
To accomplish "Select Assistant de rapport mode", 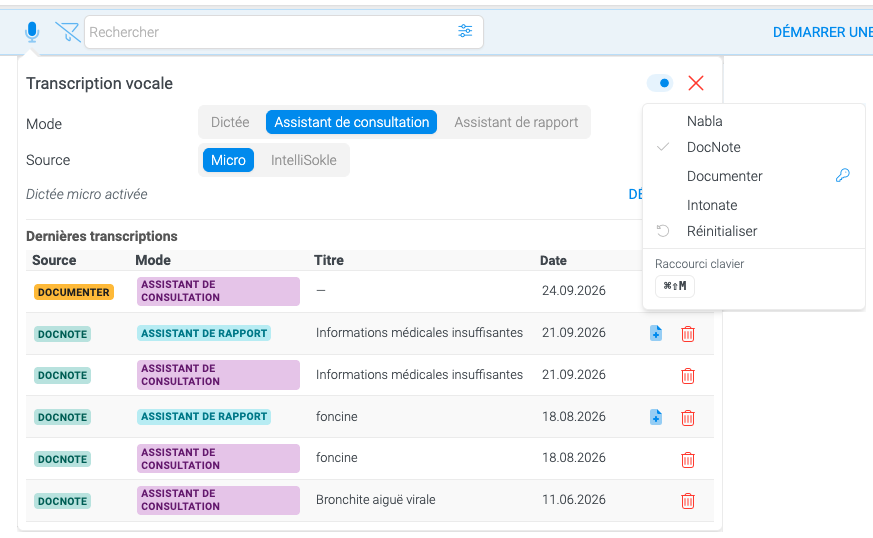I will tap(516, 122).
